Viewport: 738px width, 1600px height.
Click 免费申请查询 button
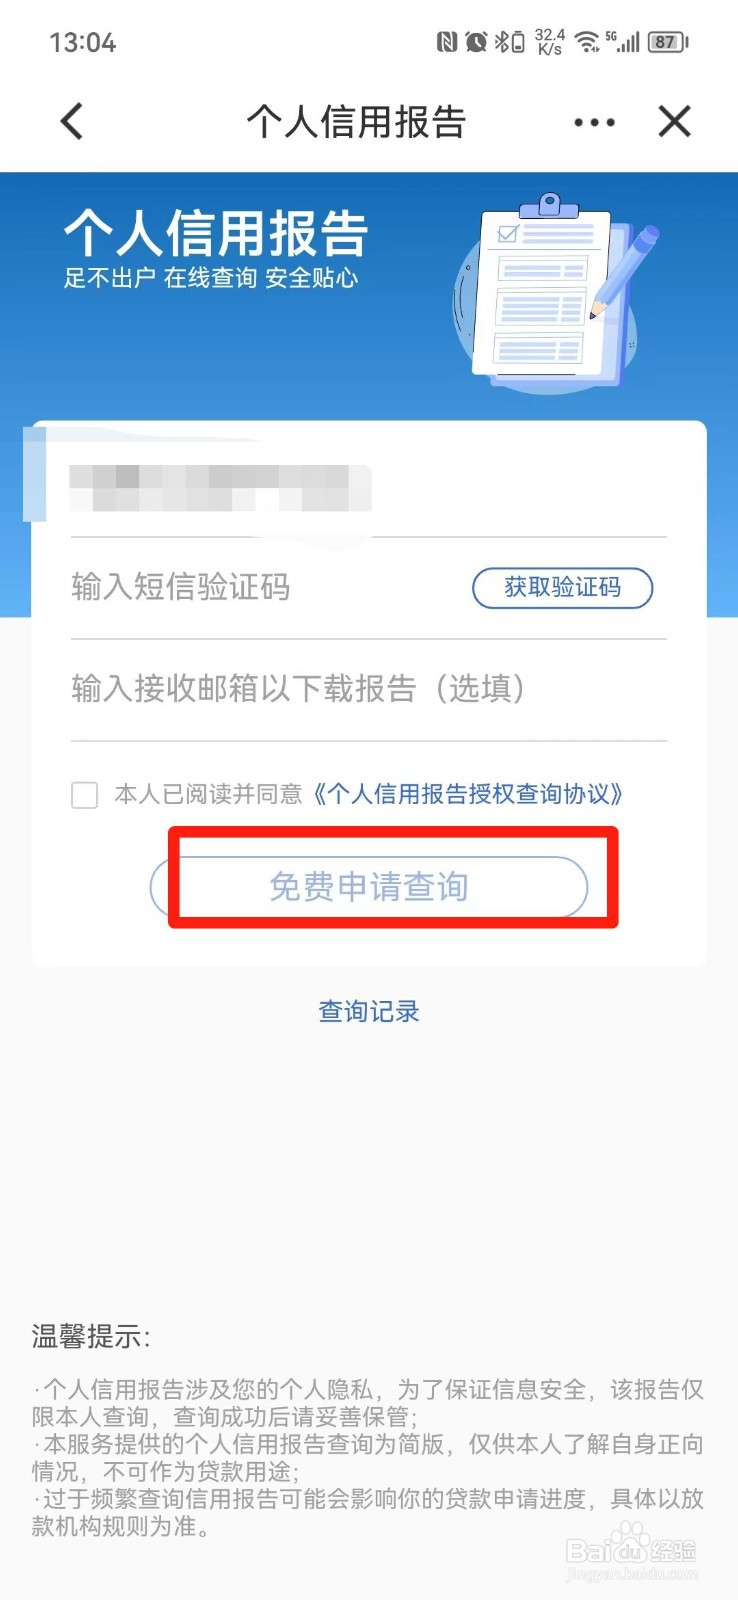(369, 887)
